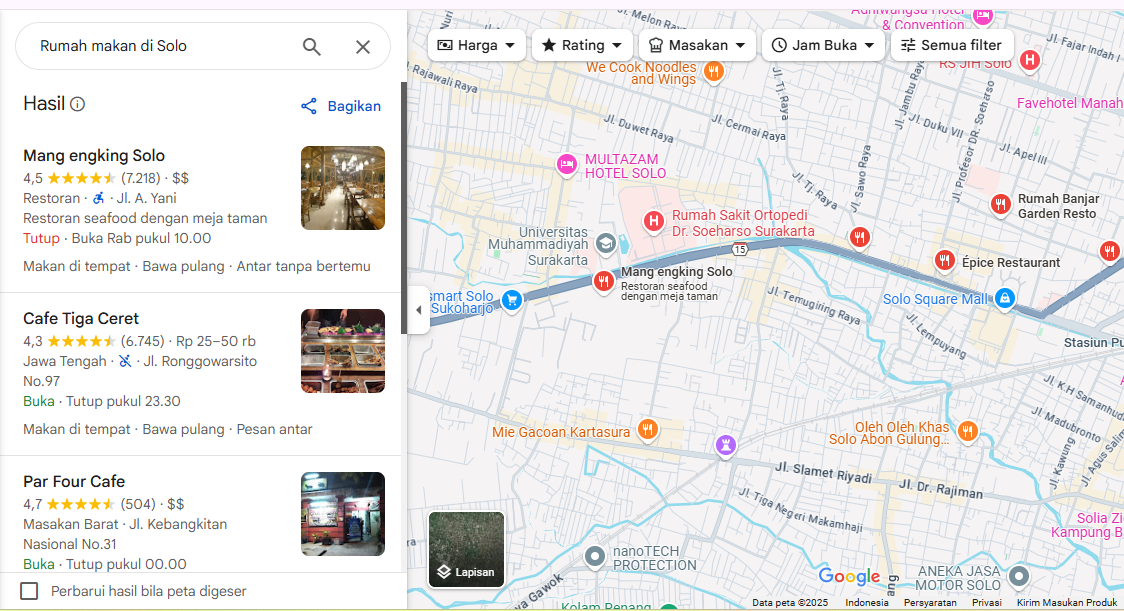
Task: Collapse the side panel arrow
Action: [x=419, y=310]
